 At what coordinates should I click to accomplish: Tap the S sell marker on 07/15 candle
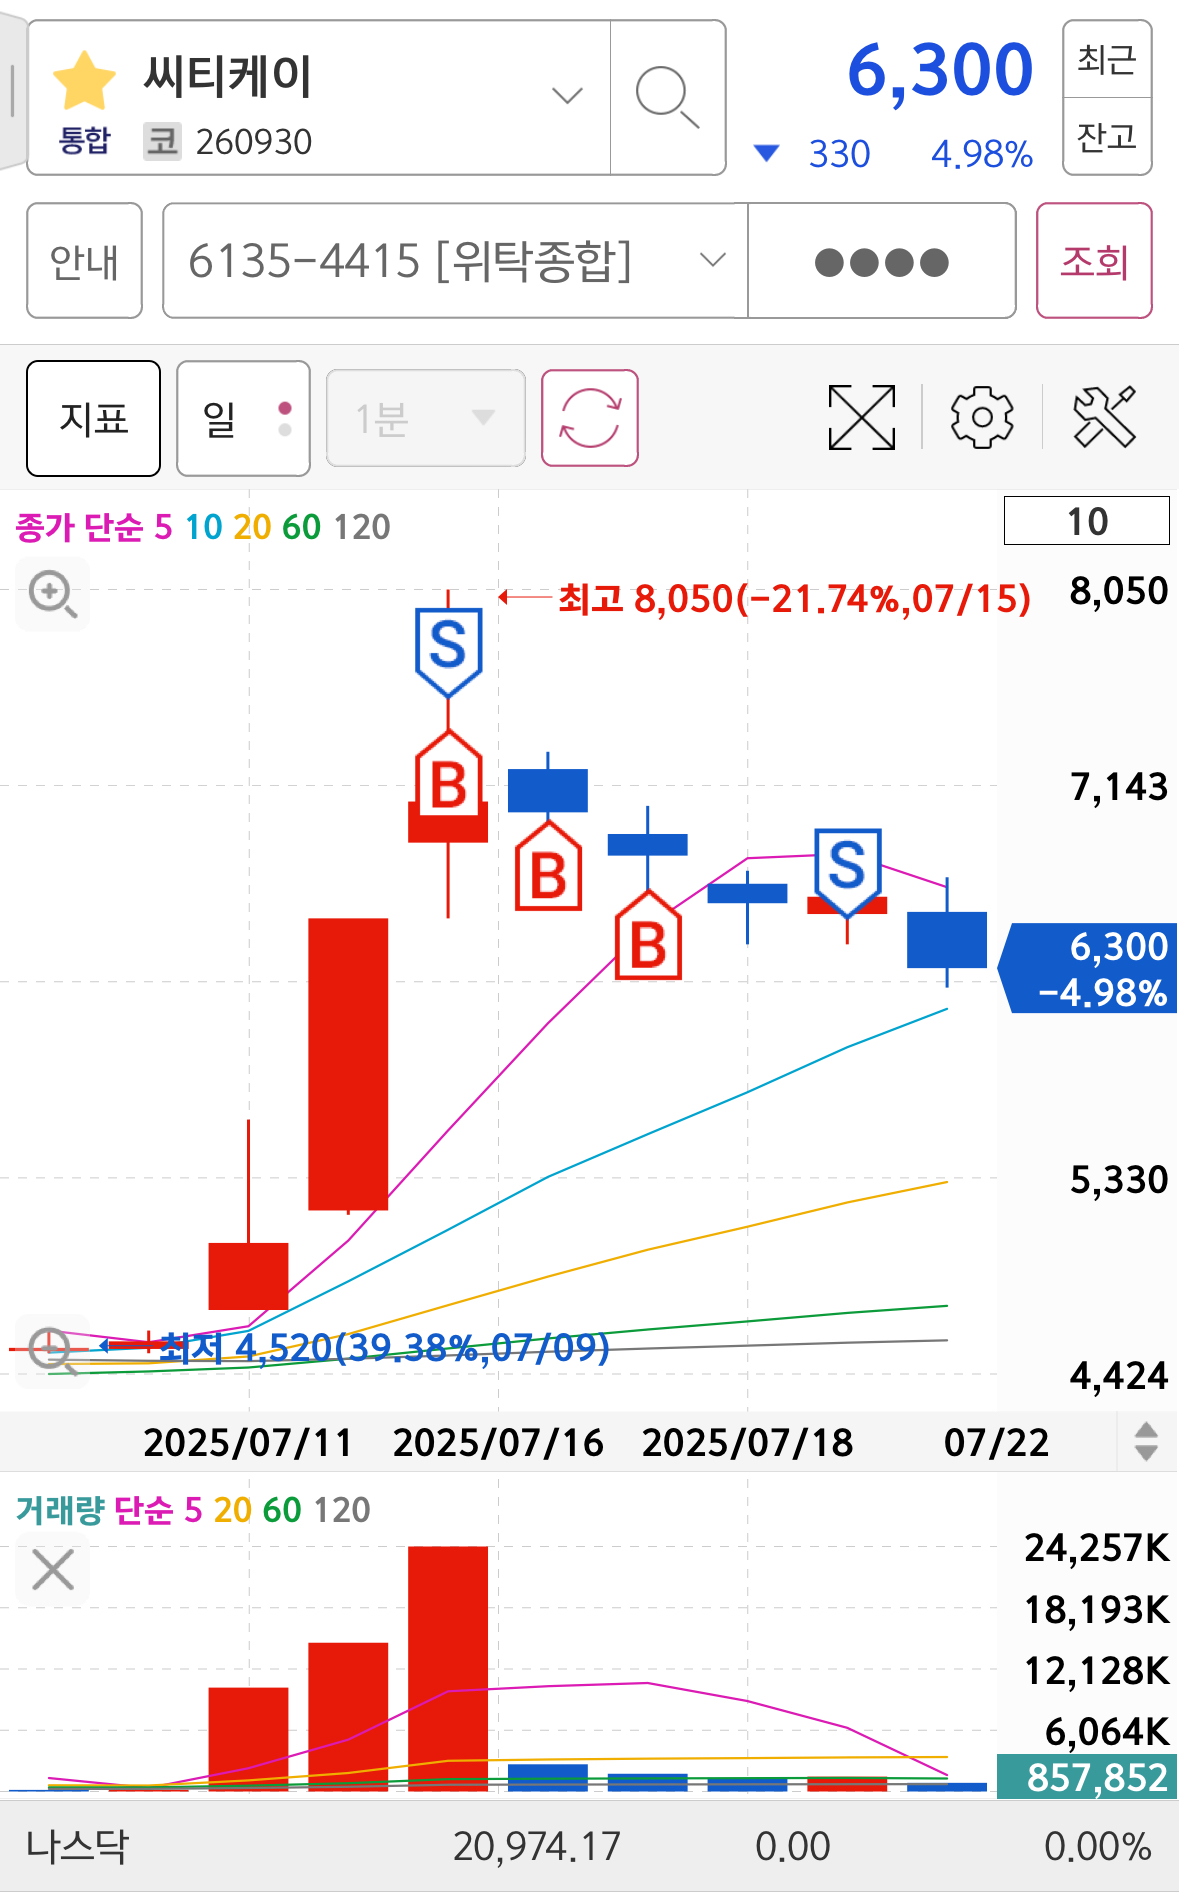point(448,651)
